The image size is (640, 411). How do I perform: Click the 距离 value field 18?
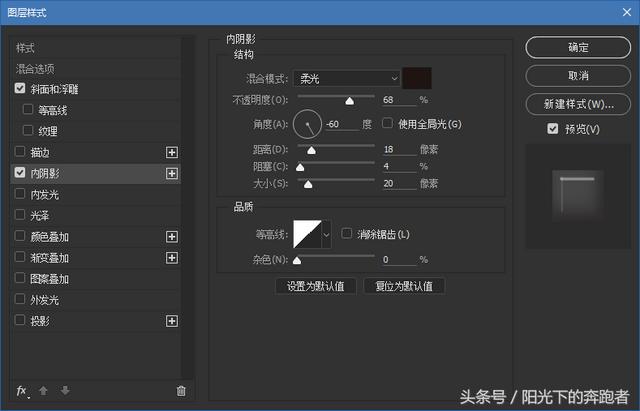pyautogui.click(x=399, y=149)
